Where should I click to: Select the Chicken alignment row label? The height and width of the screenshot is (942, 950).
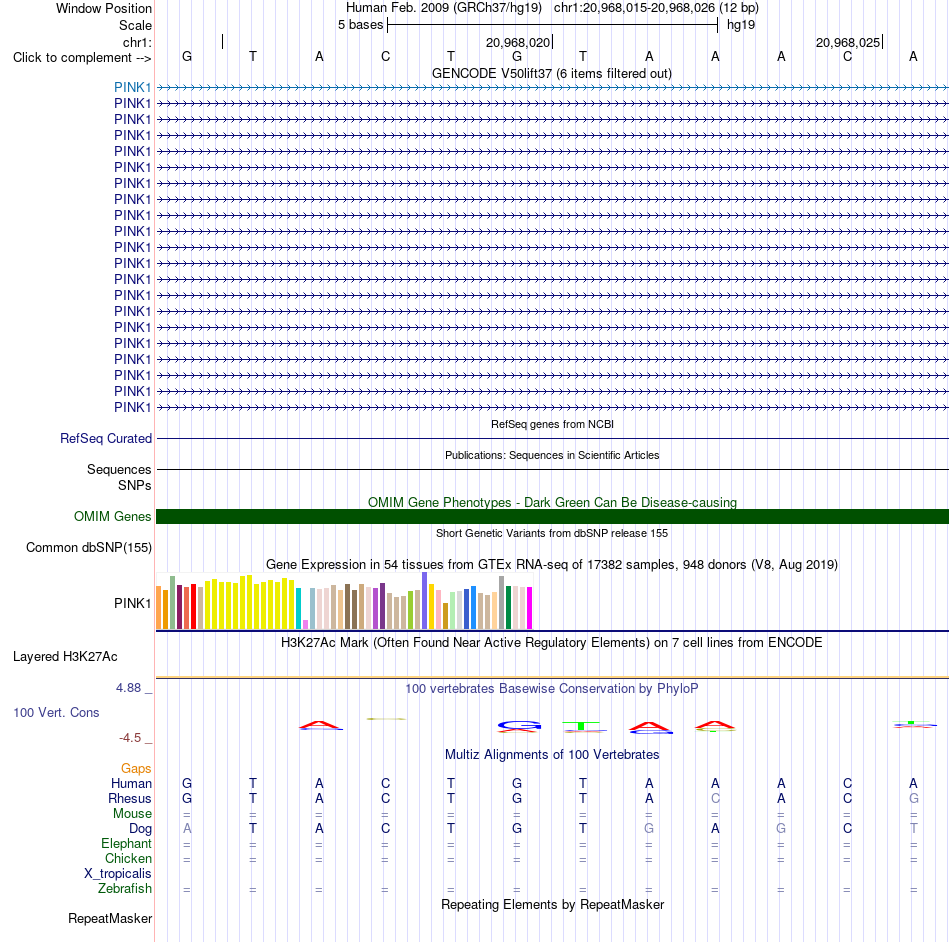click(128, 858)
